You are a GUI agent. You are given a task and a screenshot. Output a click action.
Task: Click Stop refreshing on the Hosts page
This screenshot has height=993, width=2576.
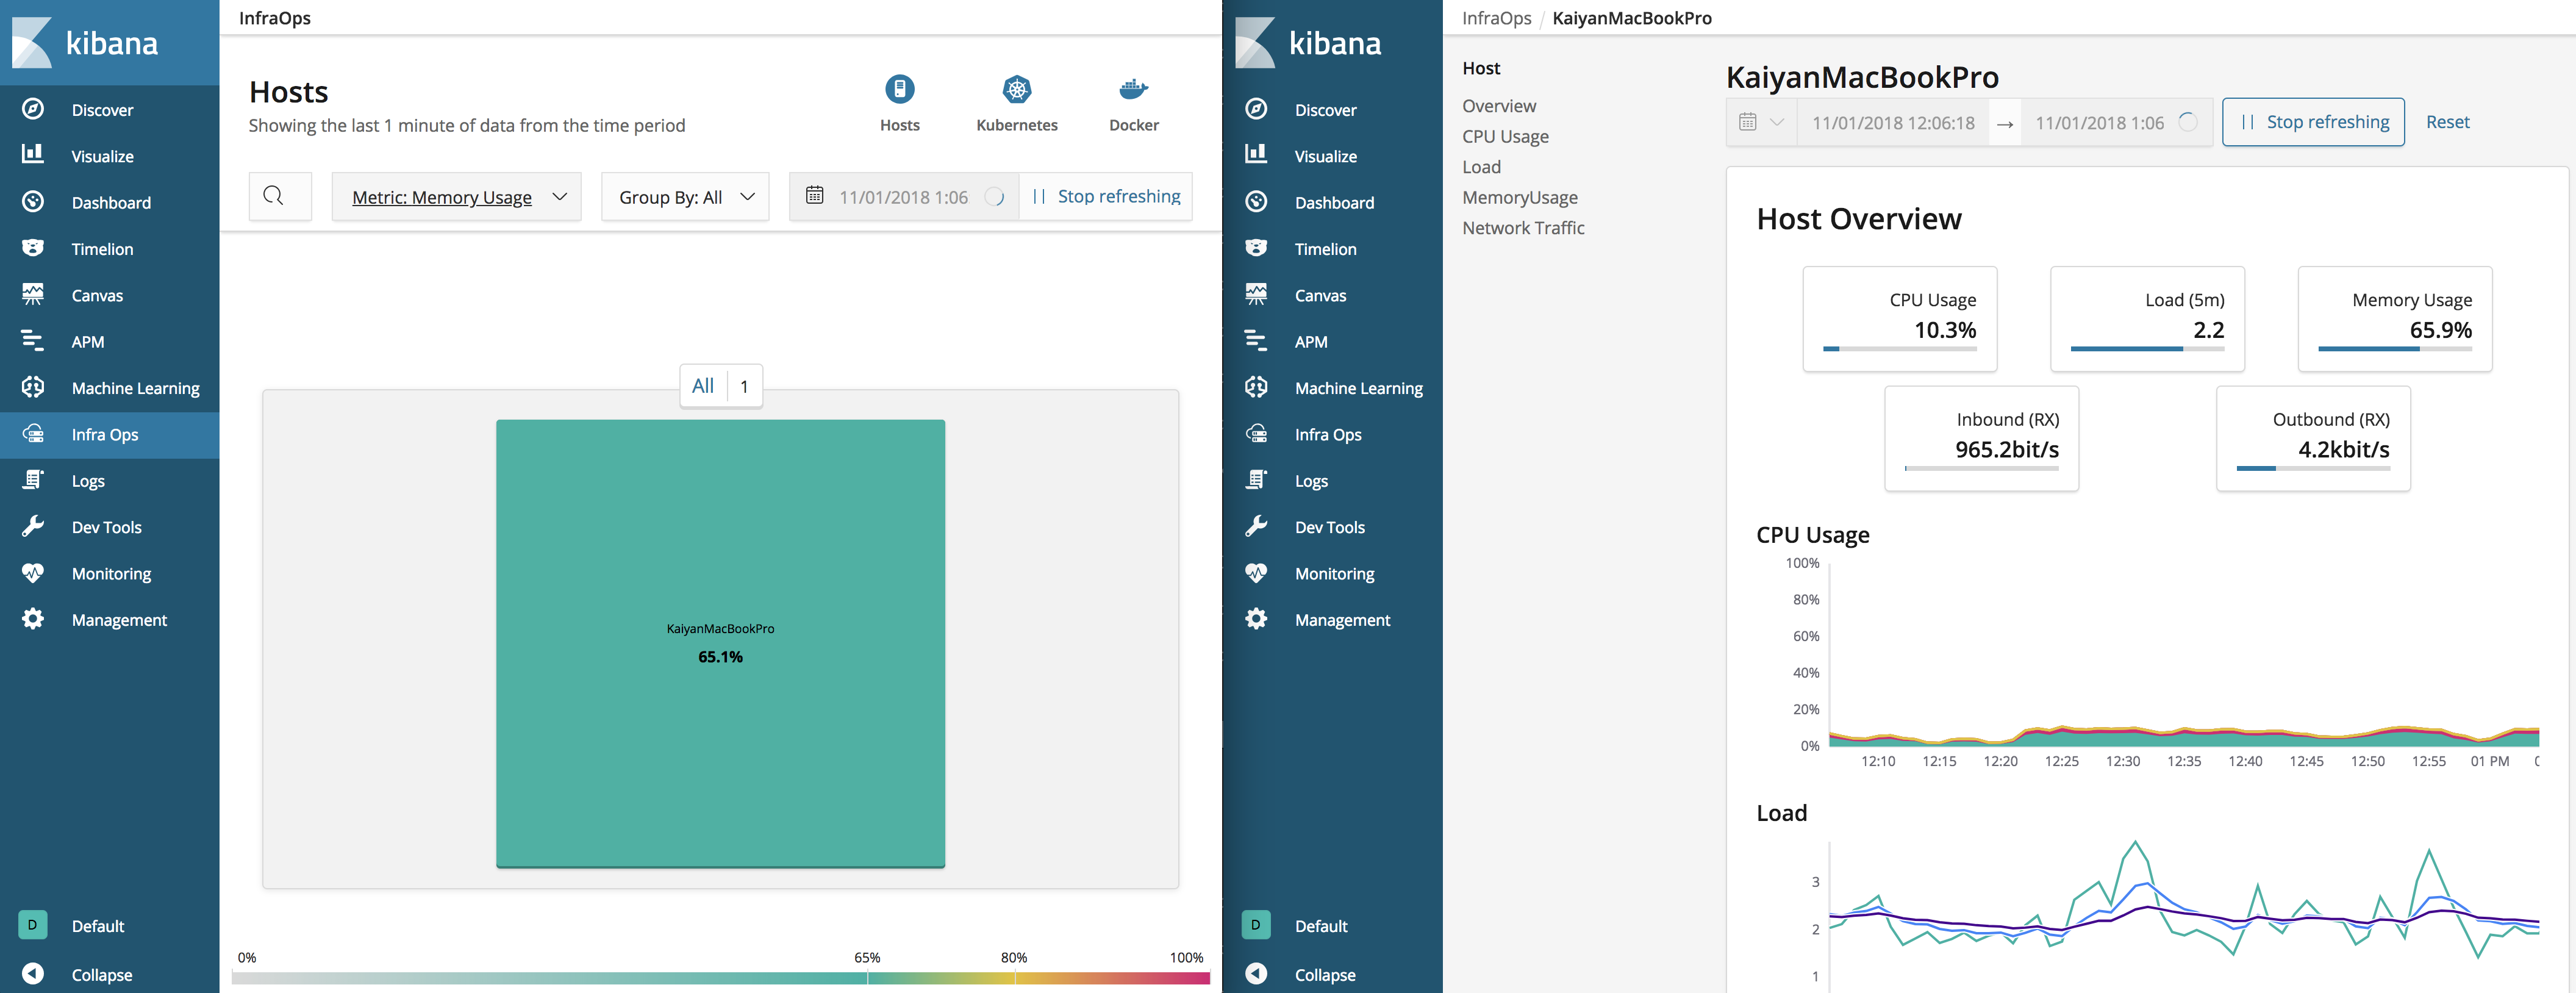click(x=1105, y=196)
